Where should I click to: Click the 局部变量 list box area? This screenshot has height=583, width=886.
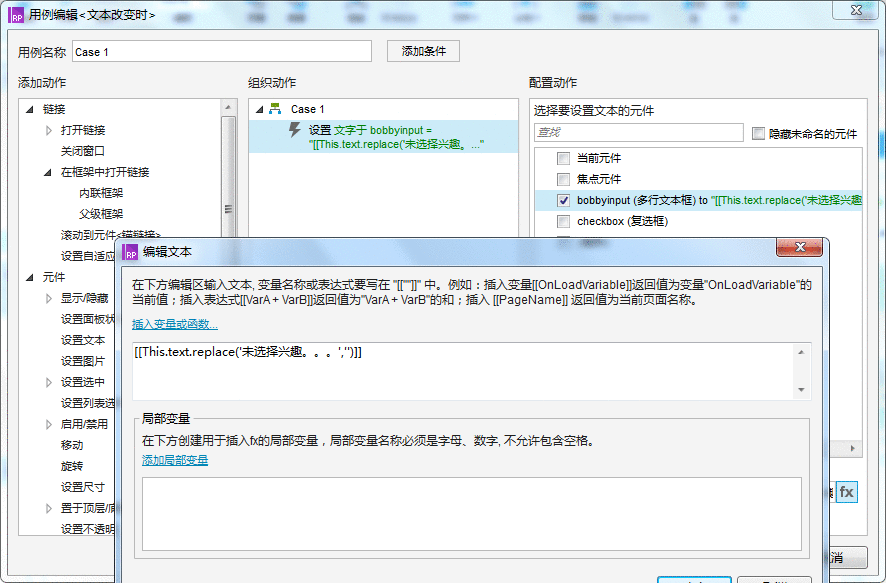[471, 514]
